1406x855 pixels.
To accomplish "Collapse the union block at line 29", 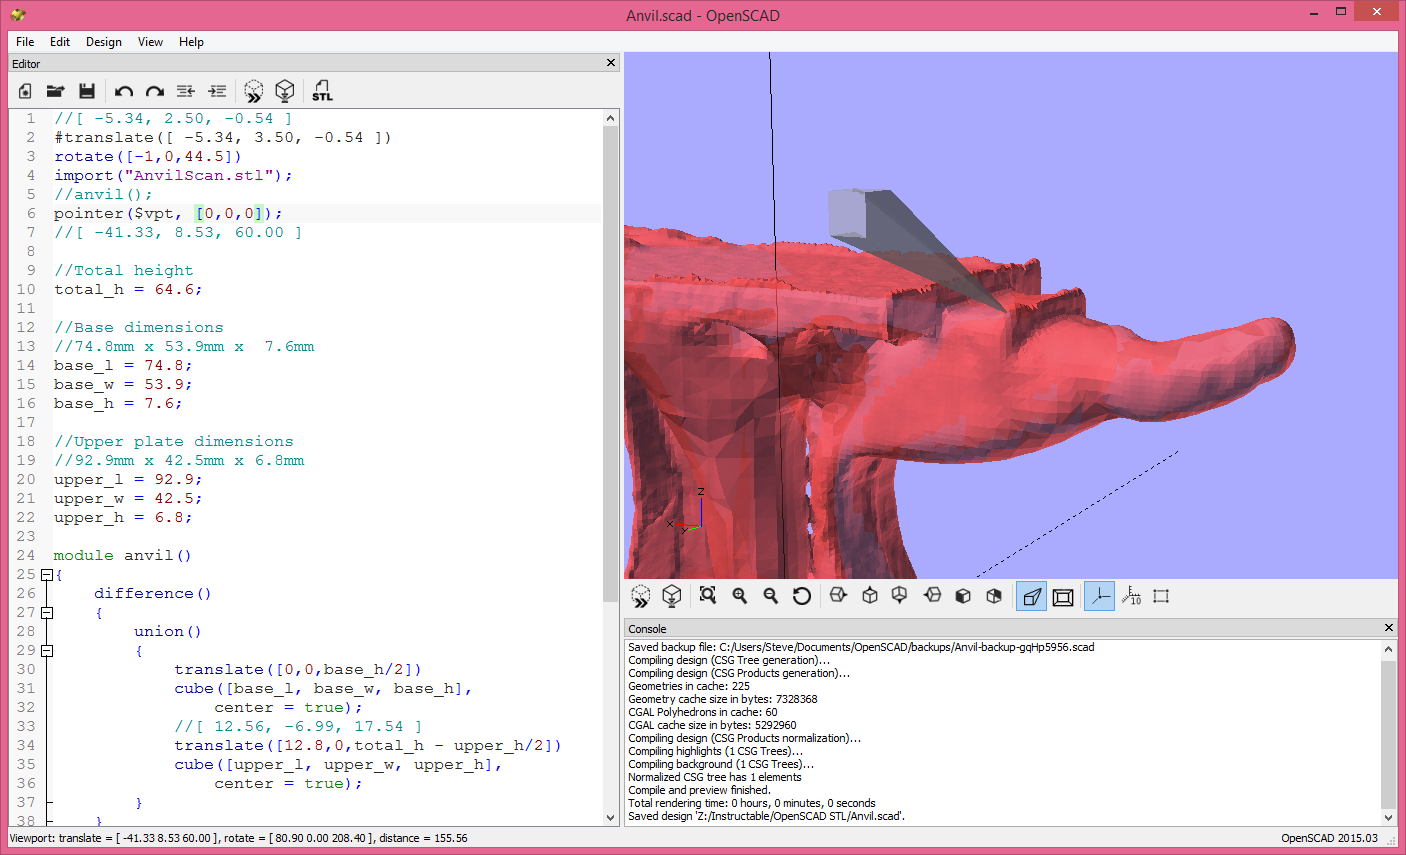I will pos(46,650).
